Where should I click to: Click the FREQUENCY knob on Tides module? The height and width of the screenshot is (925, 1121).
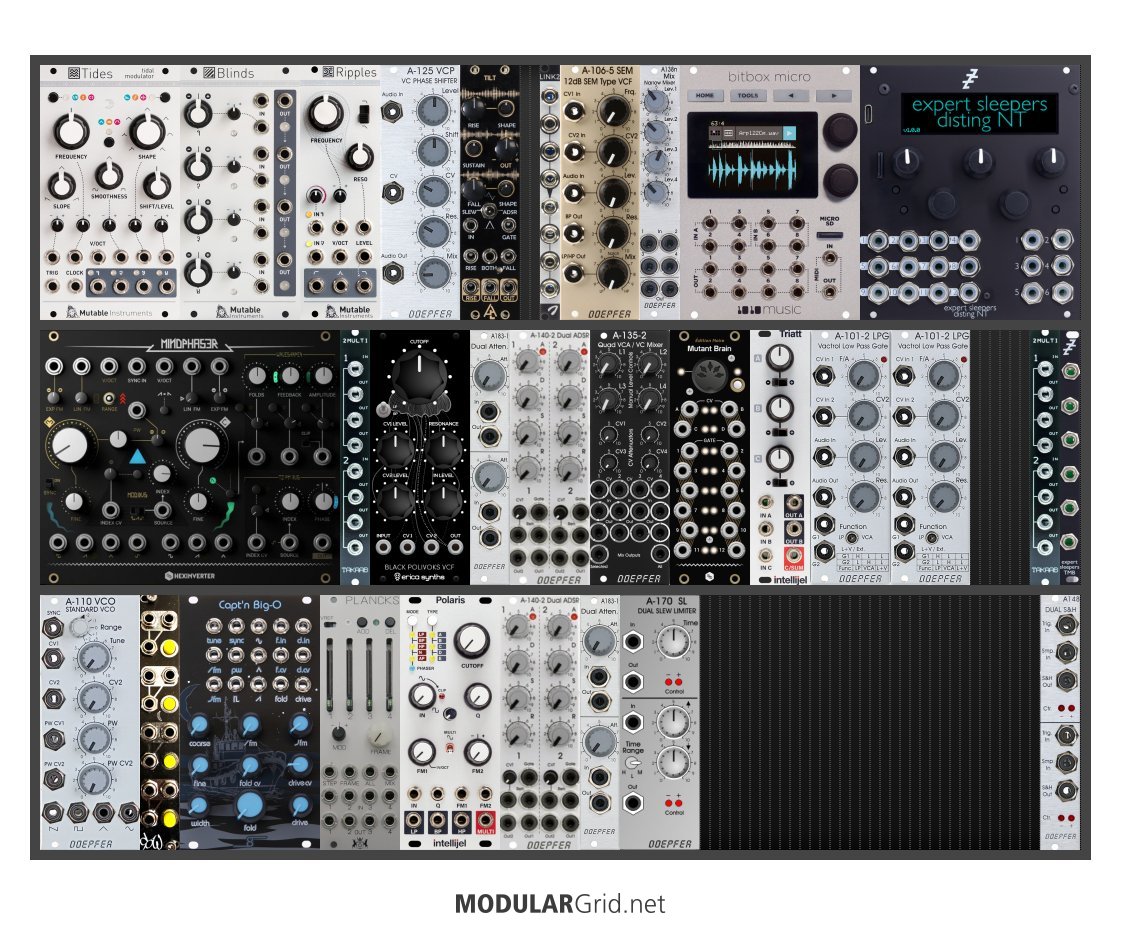coord(71,132)
